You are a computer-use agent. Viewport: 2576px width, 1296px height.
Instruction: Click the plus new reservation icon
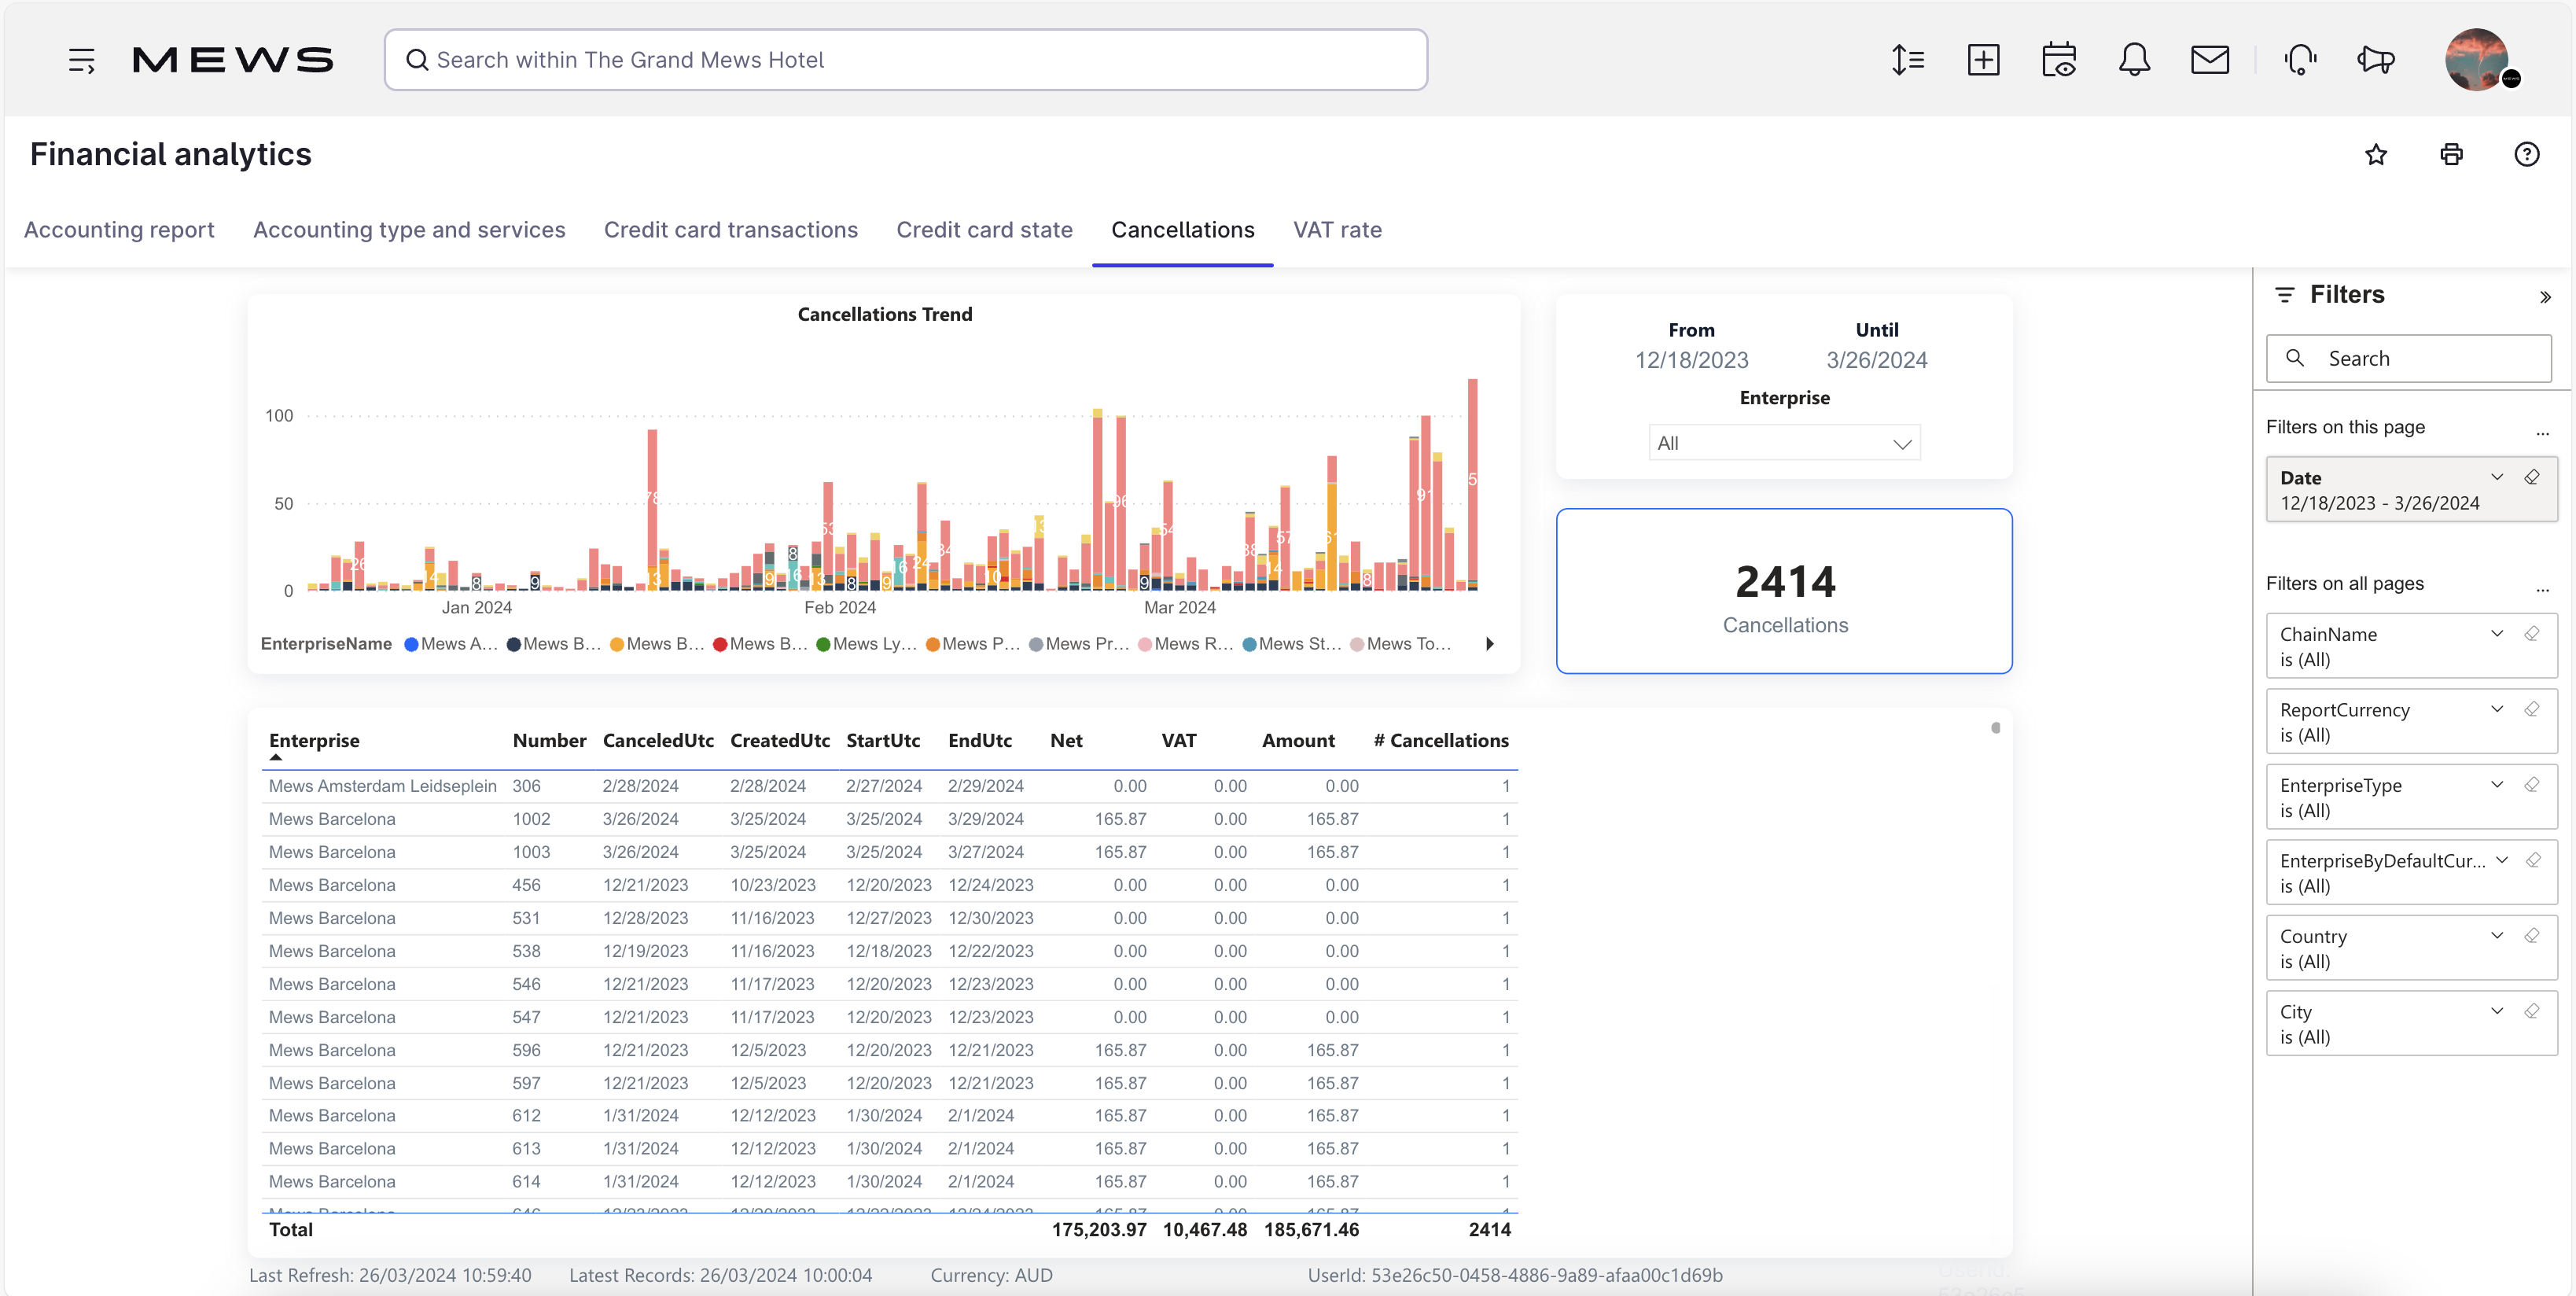(x=1983, y=60)
